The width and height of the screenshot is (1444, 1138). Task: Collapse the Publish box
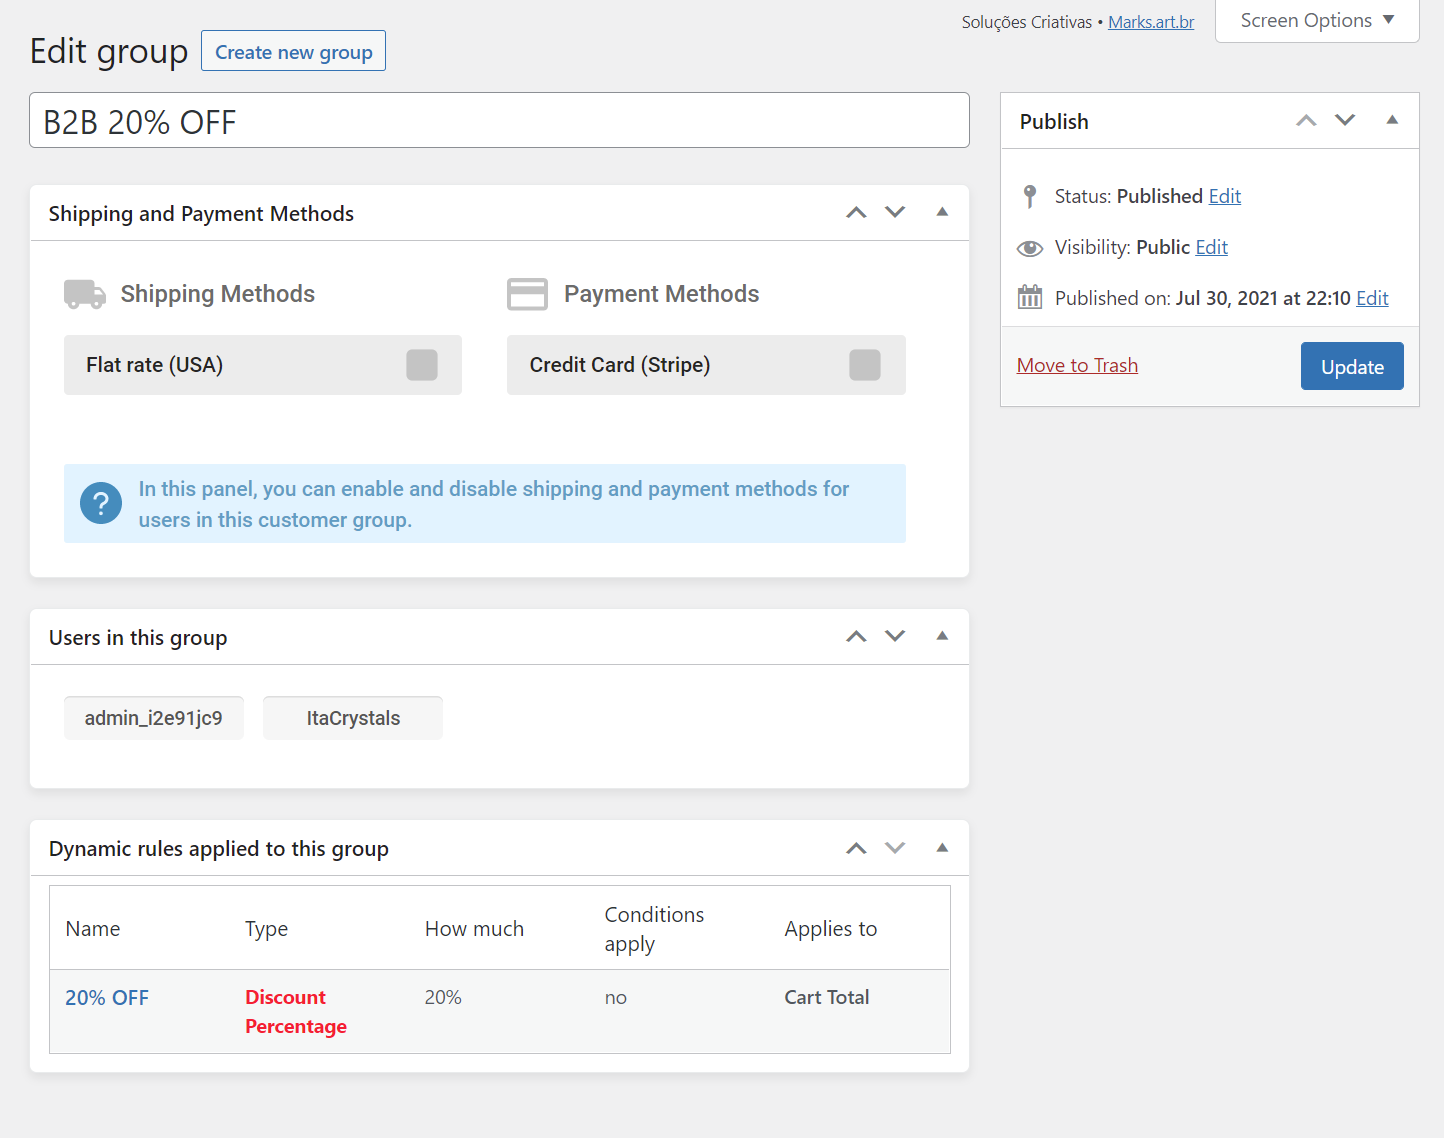coord(1392,120)
